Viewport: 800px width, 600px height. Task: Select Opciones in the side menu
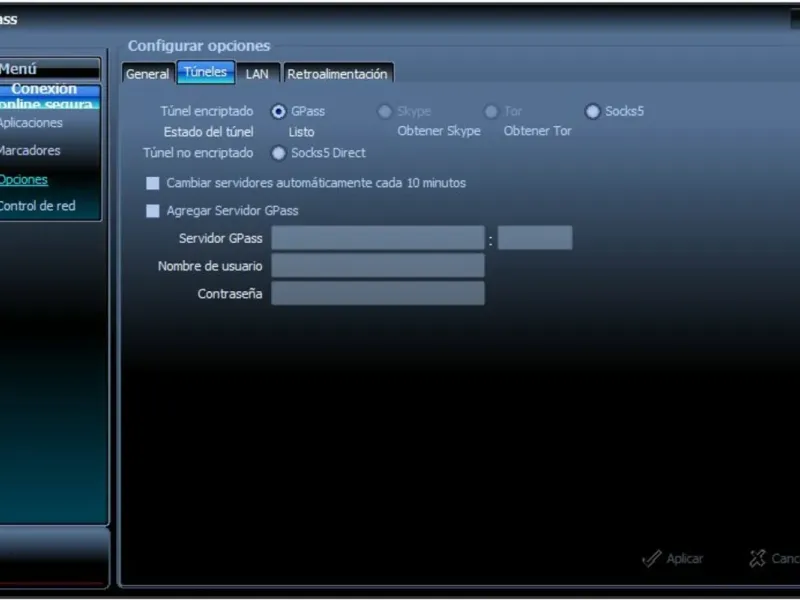click(x=23, y=180)
